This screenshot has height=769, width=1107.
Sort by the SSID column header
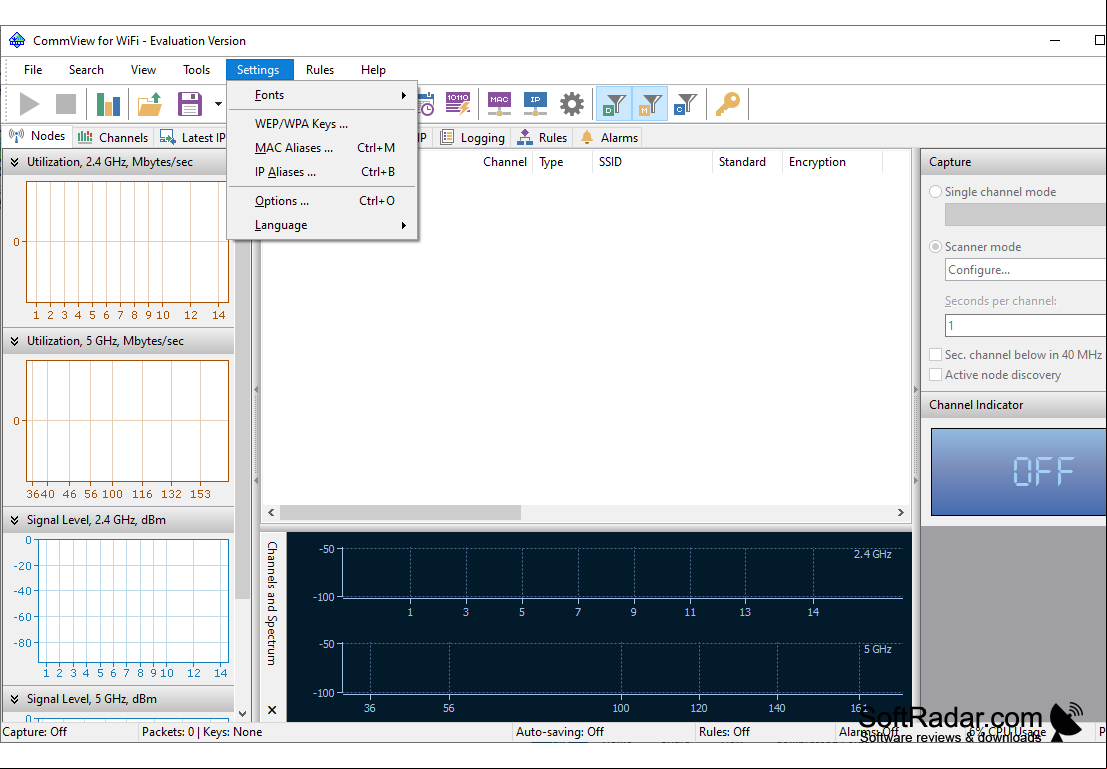tap(652, 162)
